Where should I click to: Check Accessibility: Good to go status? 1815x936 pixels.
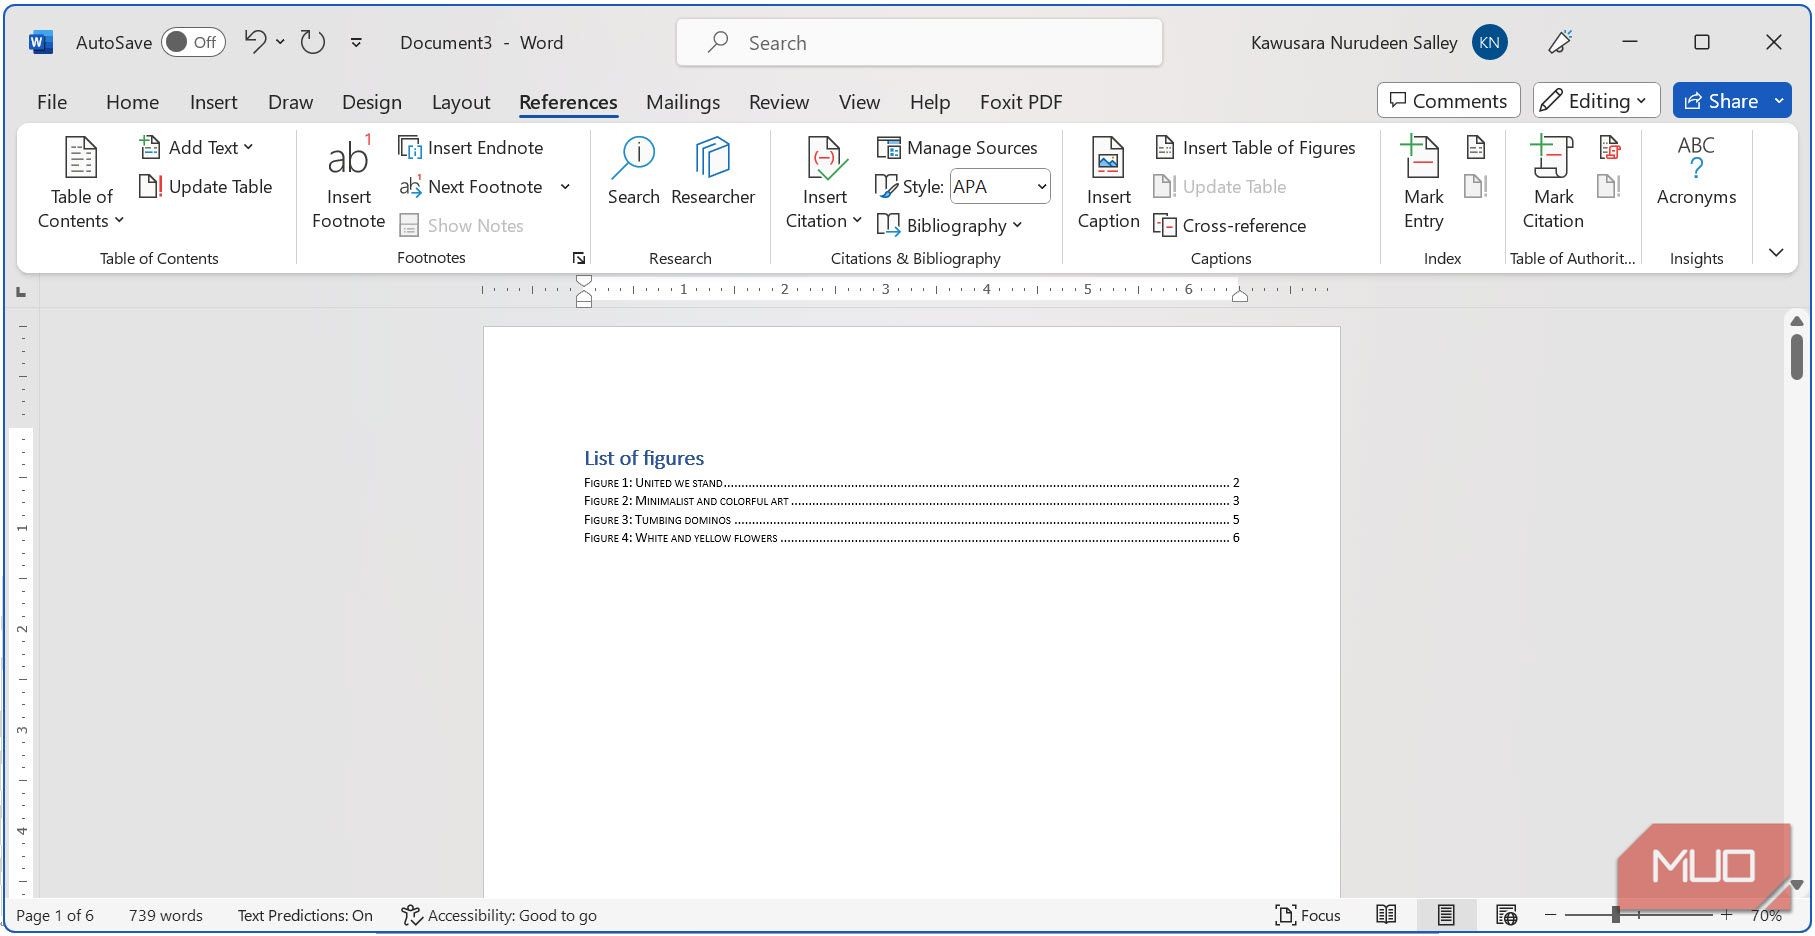(x=499, y=915)
